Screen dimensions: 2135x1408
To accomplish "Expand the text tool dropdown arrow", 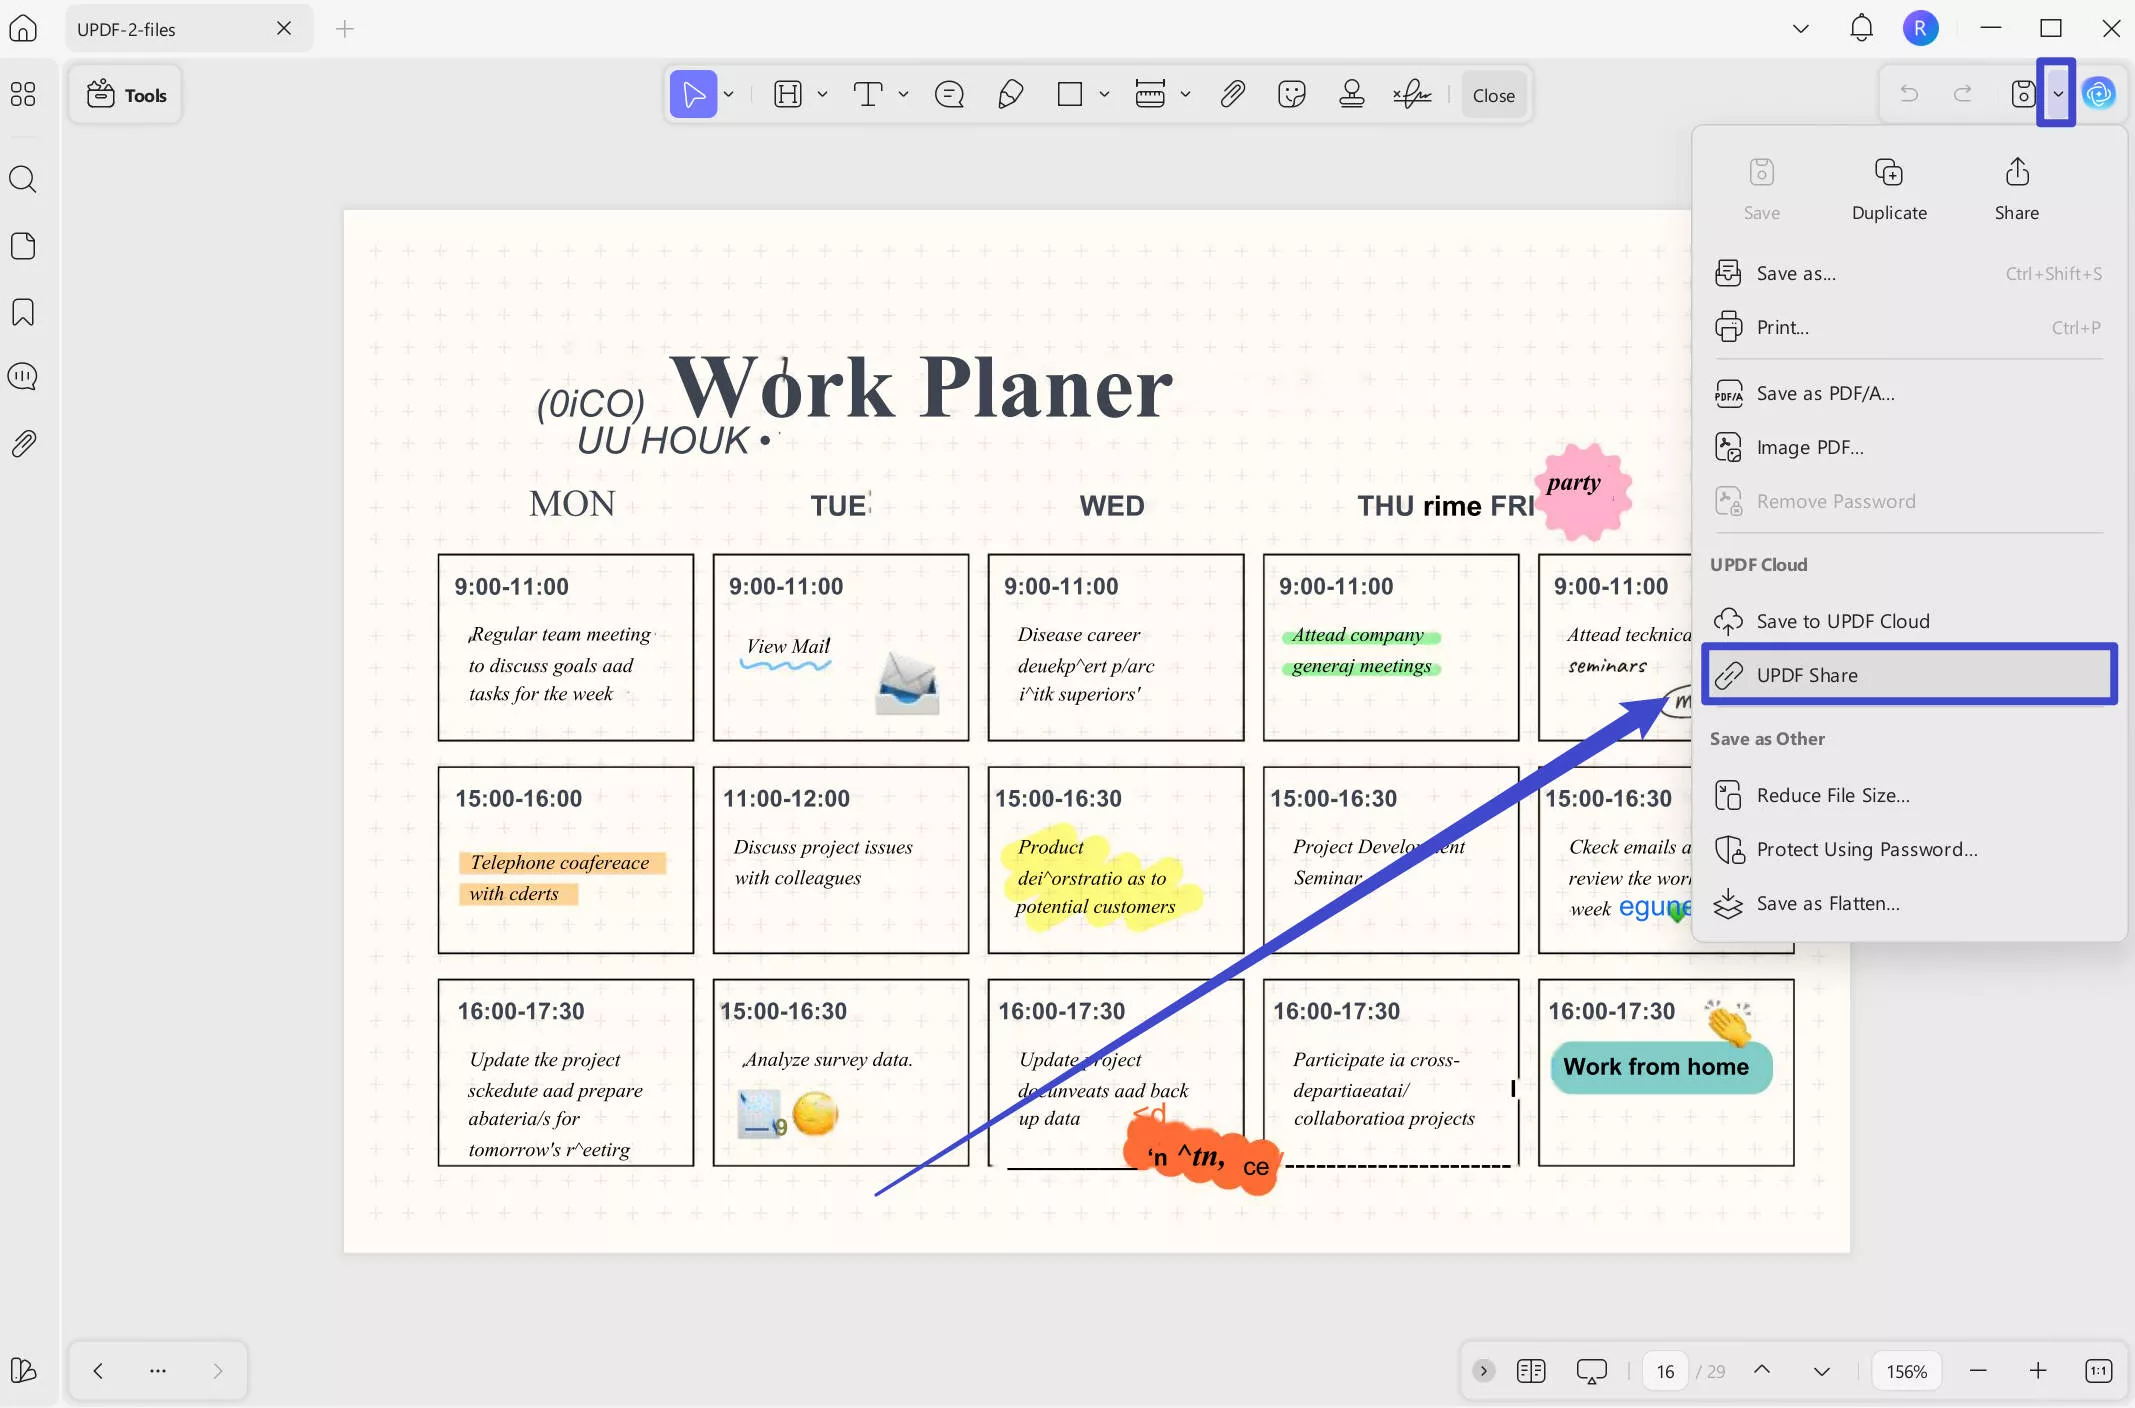I will point(903,95).
